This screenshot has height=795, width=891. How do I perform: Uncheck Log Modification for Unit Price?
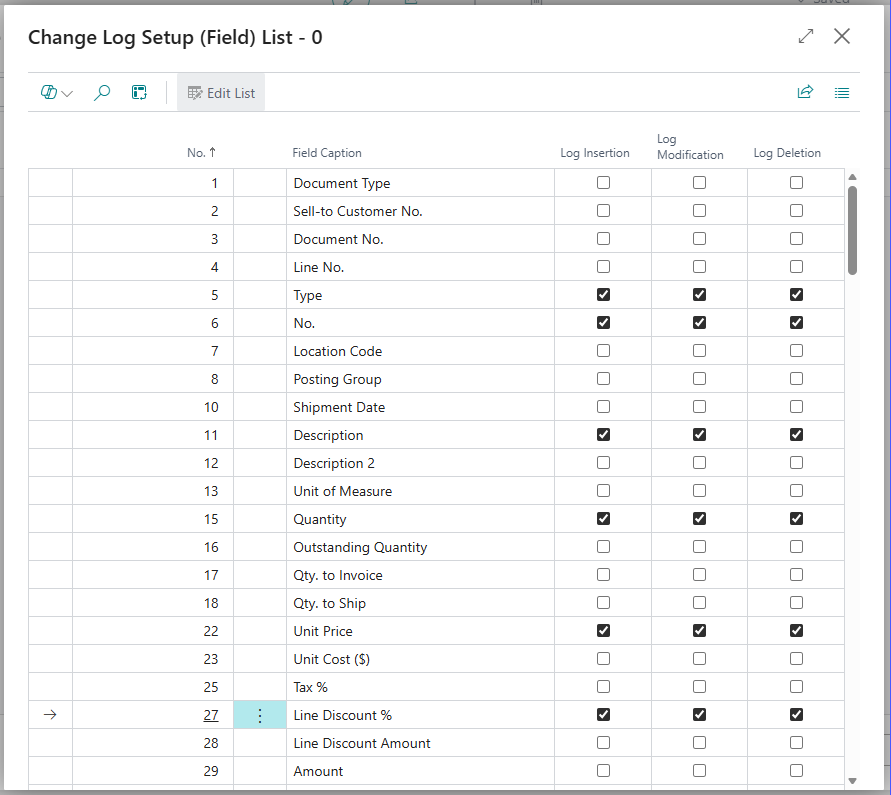pos(699,631)
